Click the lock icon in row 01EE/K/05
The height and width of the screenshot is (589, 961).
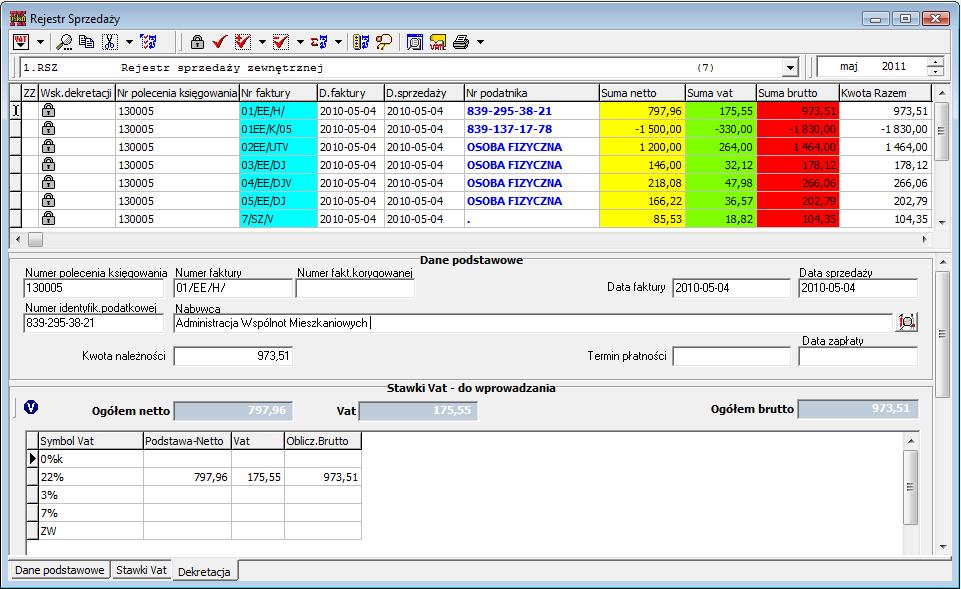[x=48, y=128]
